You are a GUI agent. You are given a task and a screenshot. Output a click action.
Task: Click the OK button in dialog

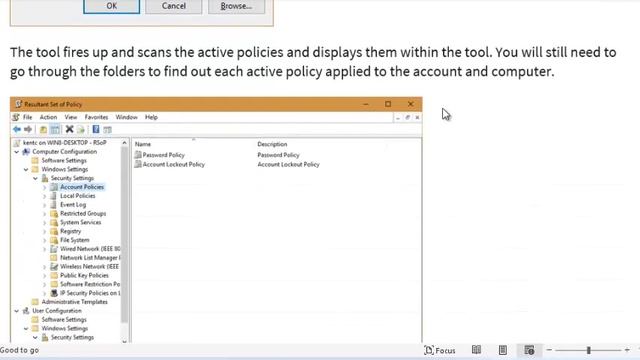(x=111, y=6)
